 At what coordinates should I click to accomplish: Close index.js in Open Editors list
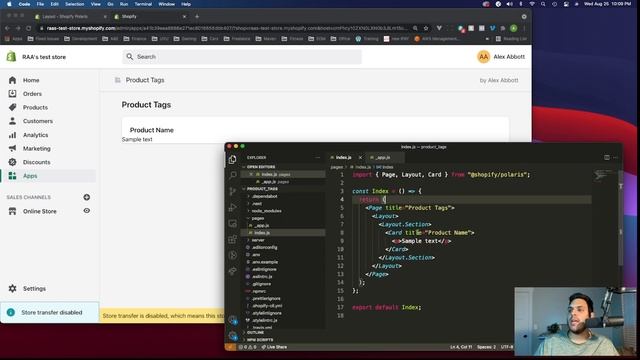tap(251, 174)
